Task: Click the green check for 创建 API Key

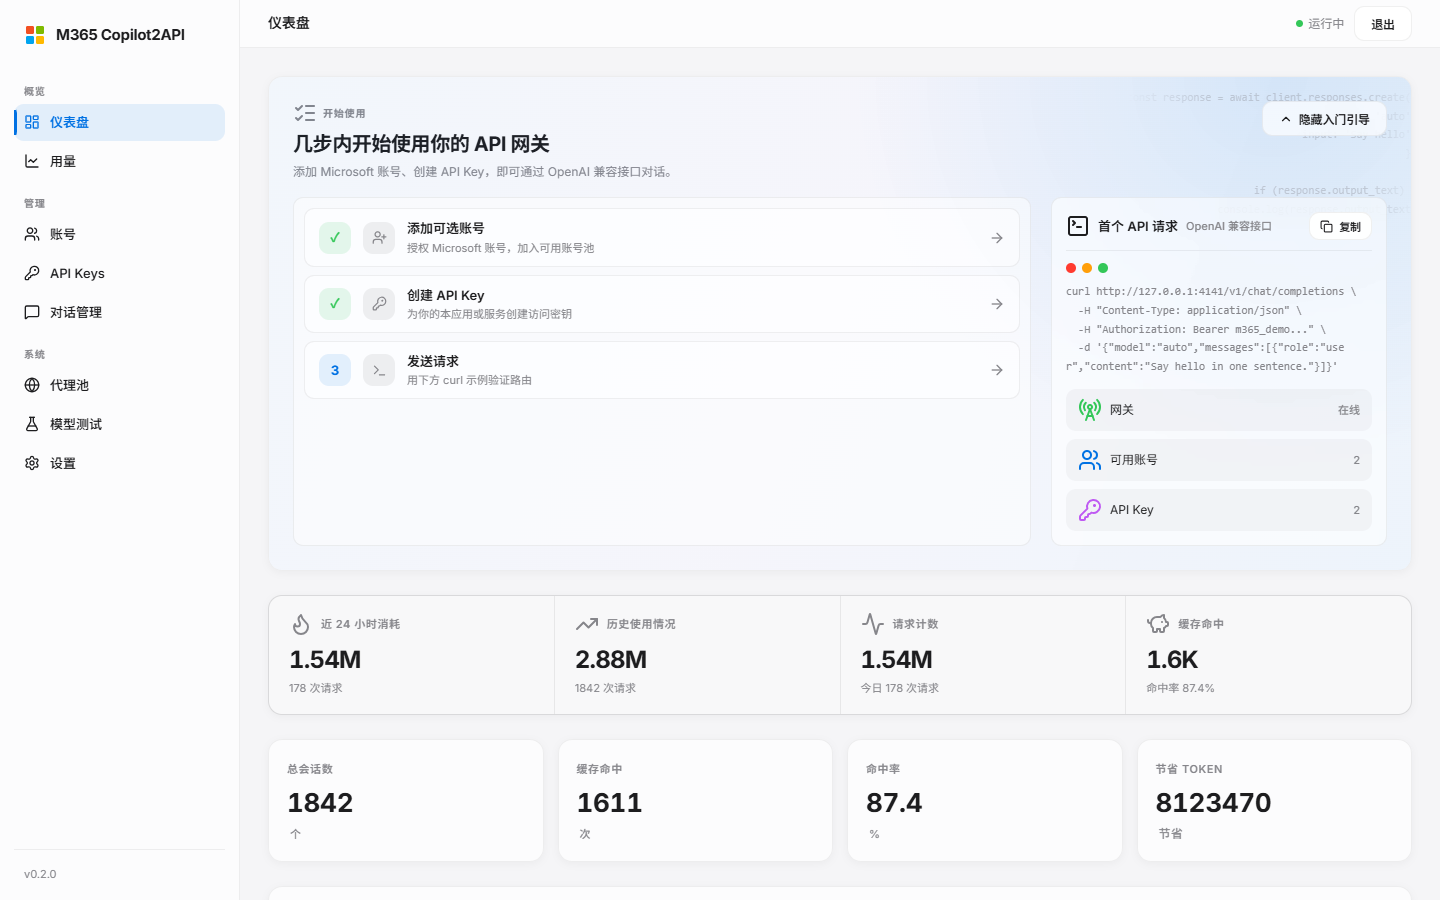Action: point(335,304)
